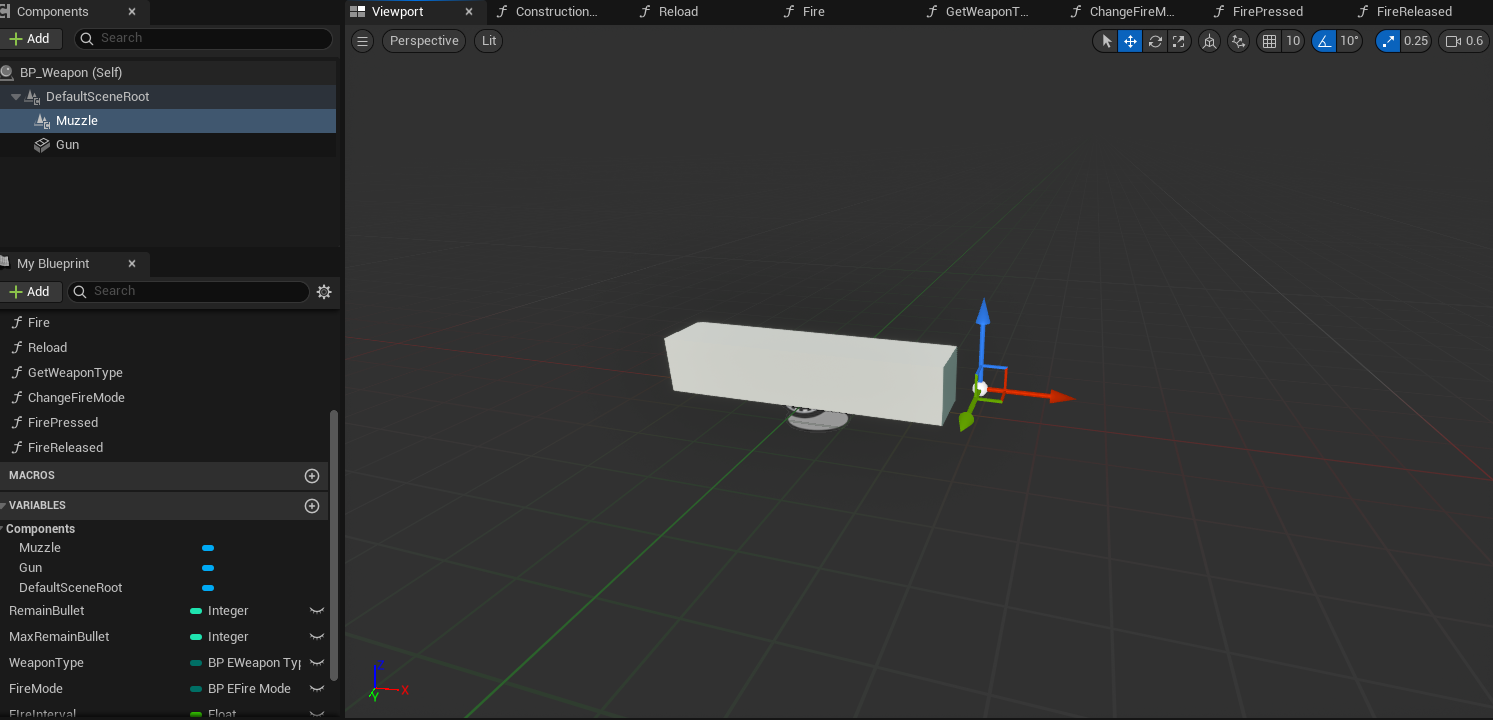Activate the rotate tool
The height and width of the screenshot is (720, 1493).
point(1155,41)
